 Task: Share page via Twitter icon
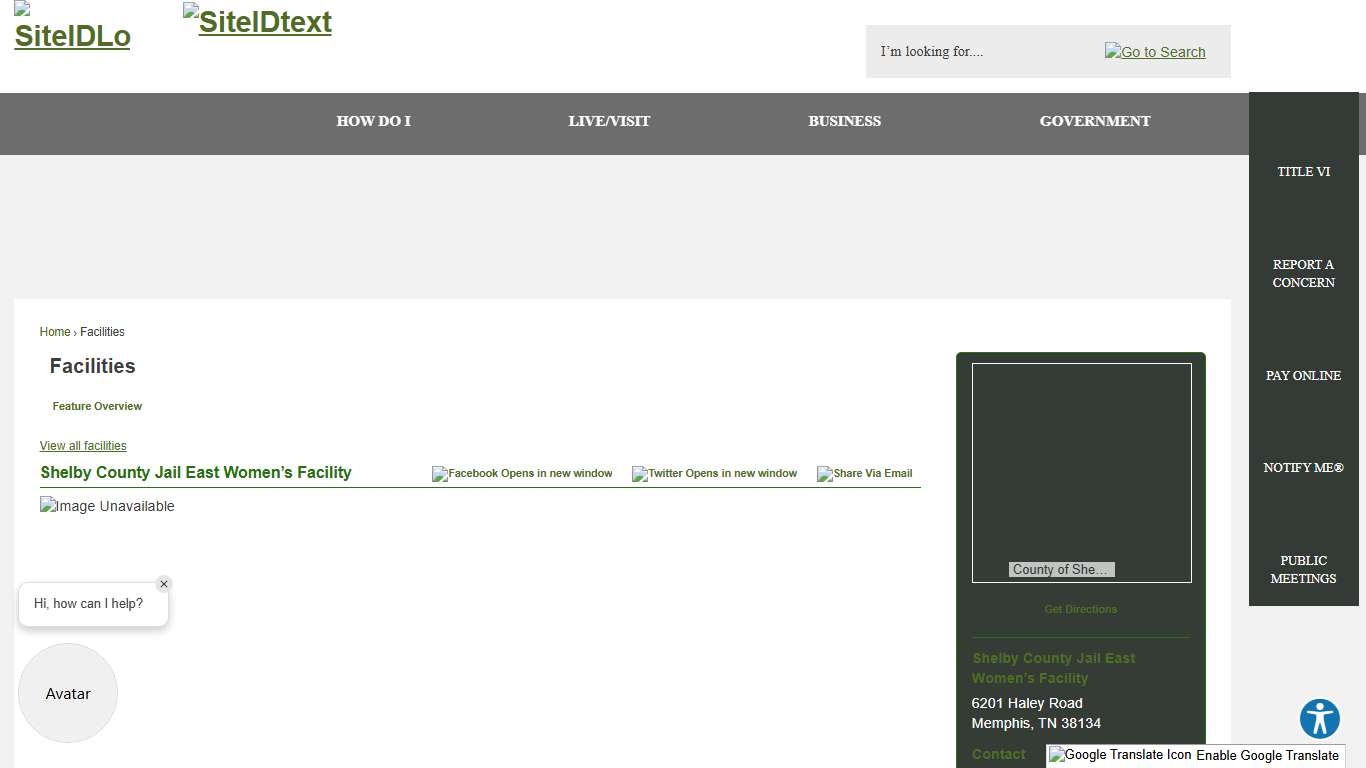(x=714, y=474)
